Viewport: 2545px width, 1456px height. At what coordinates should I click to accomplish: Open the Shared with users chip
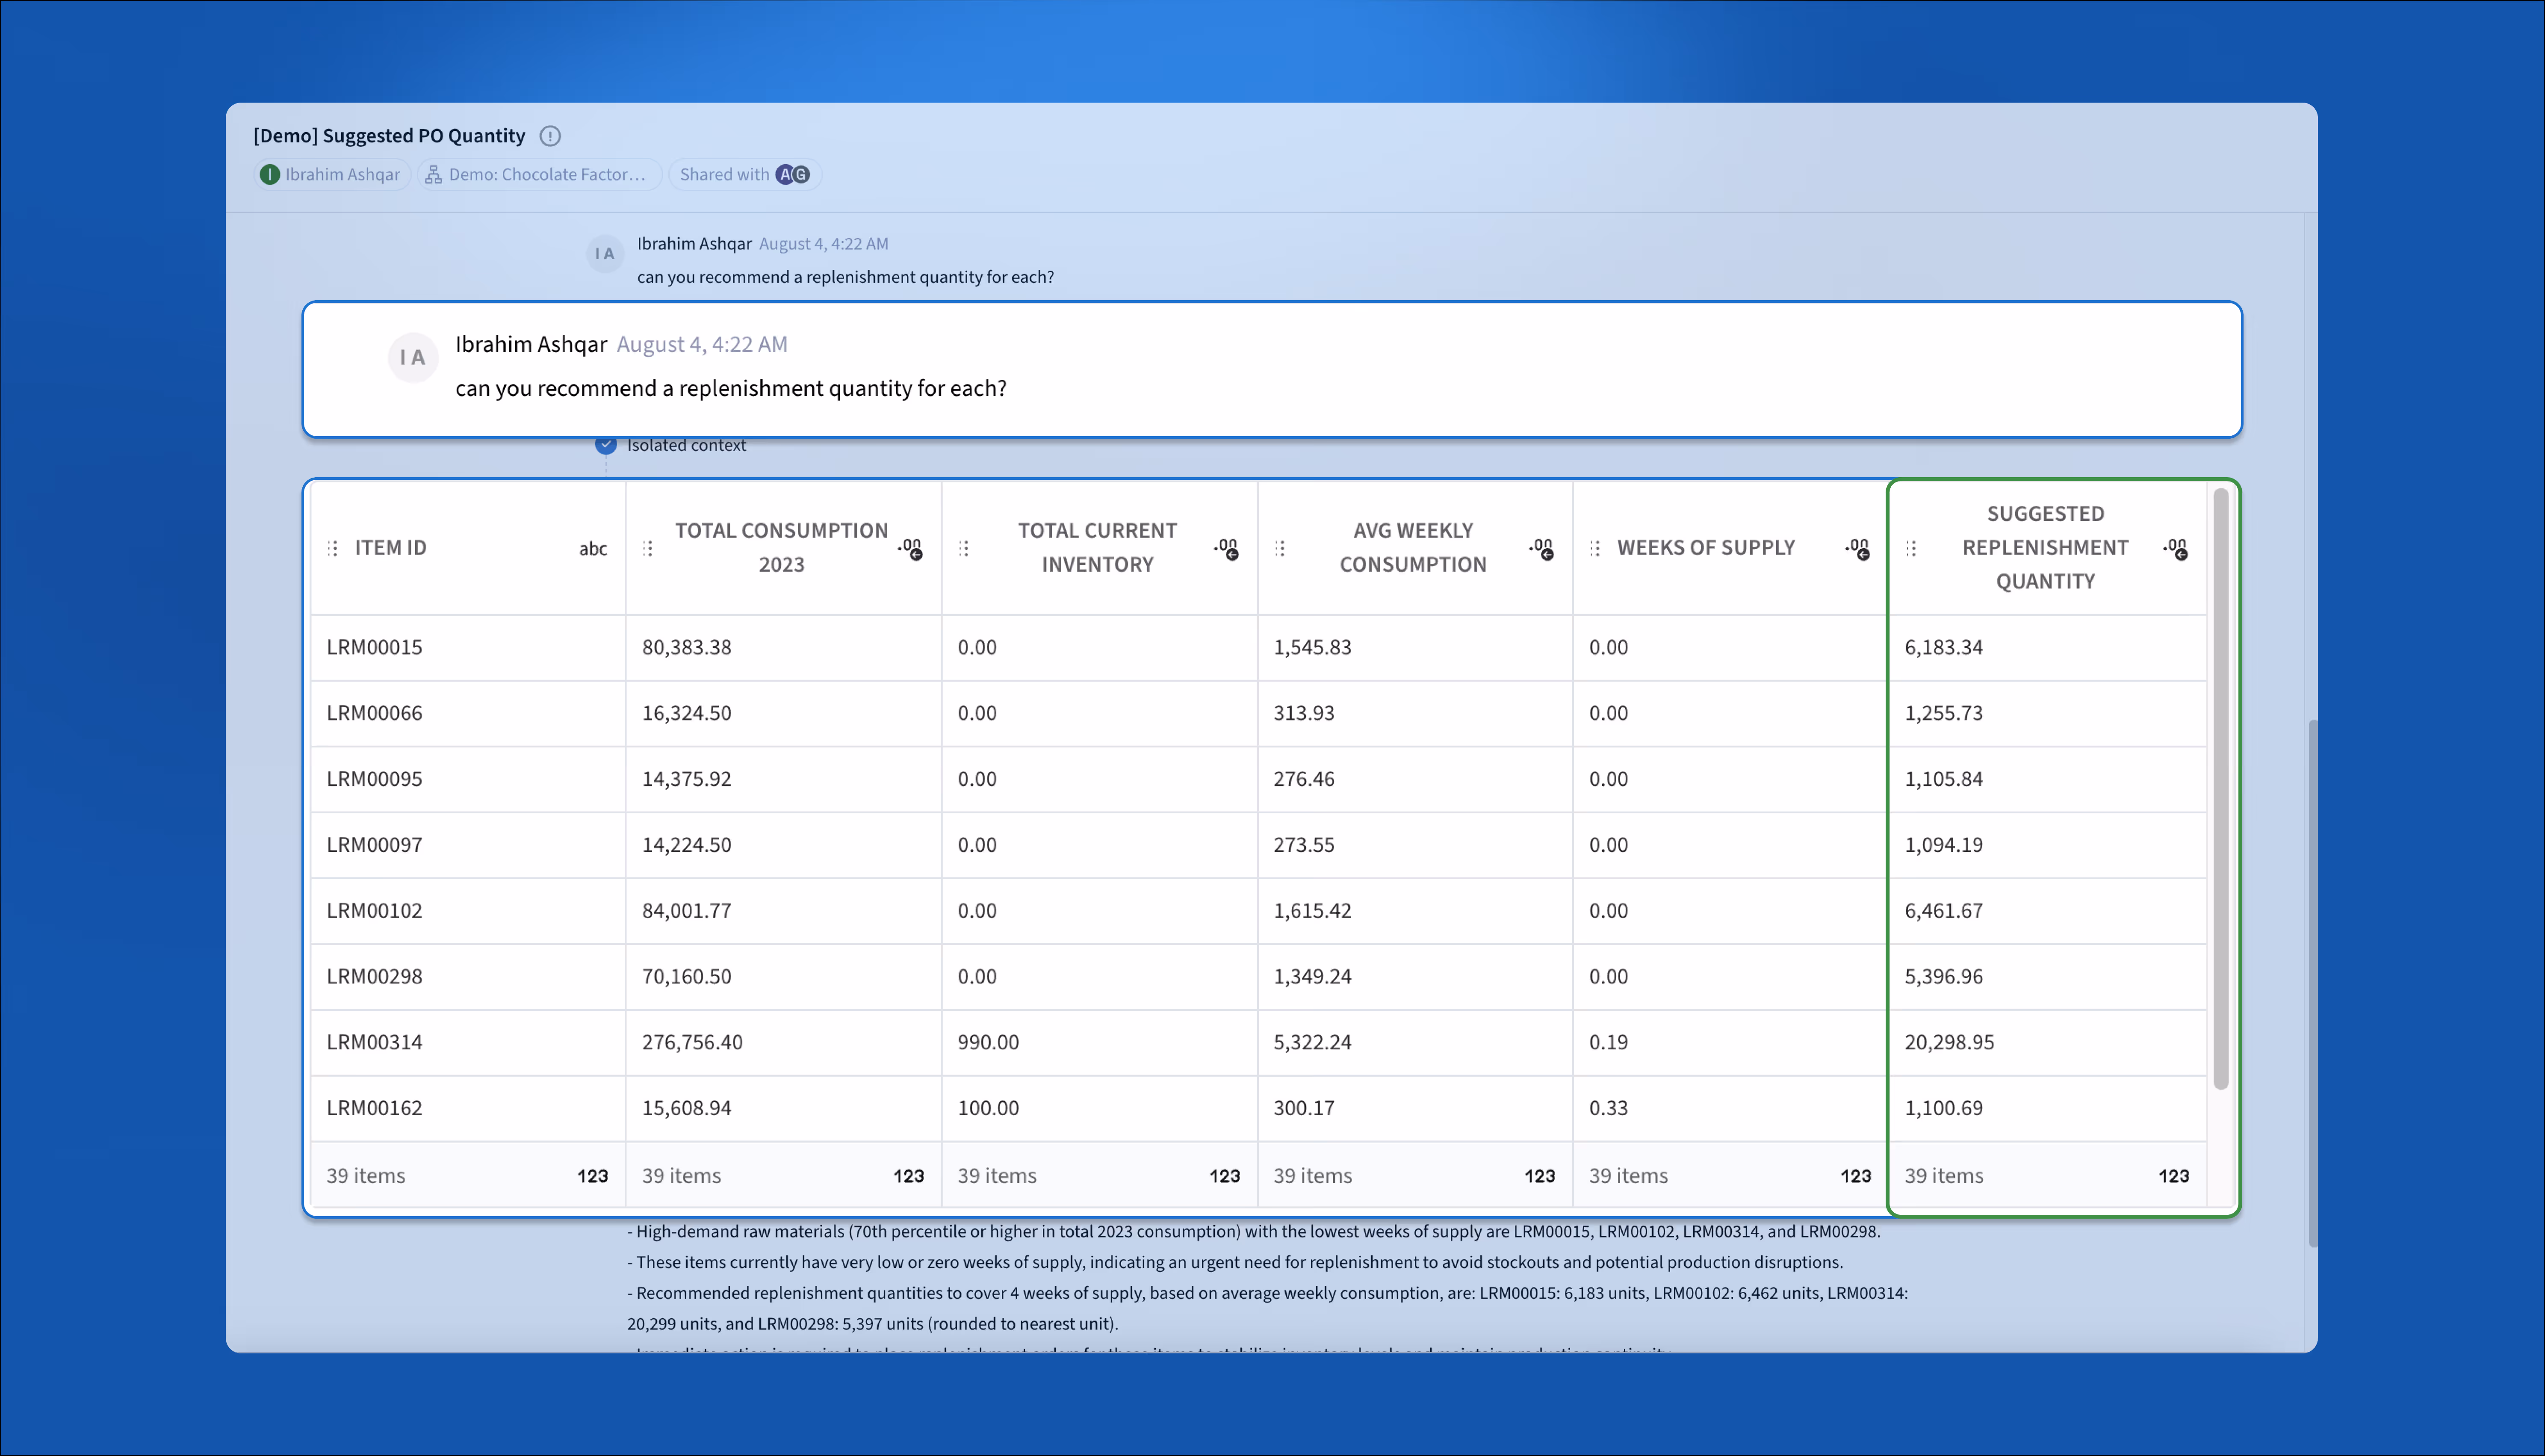[x=744, y=174]
